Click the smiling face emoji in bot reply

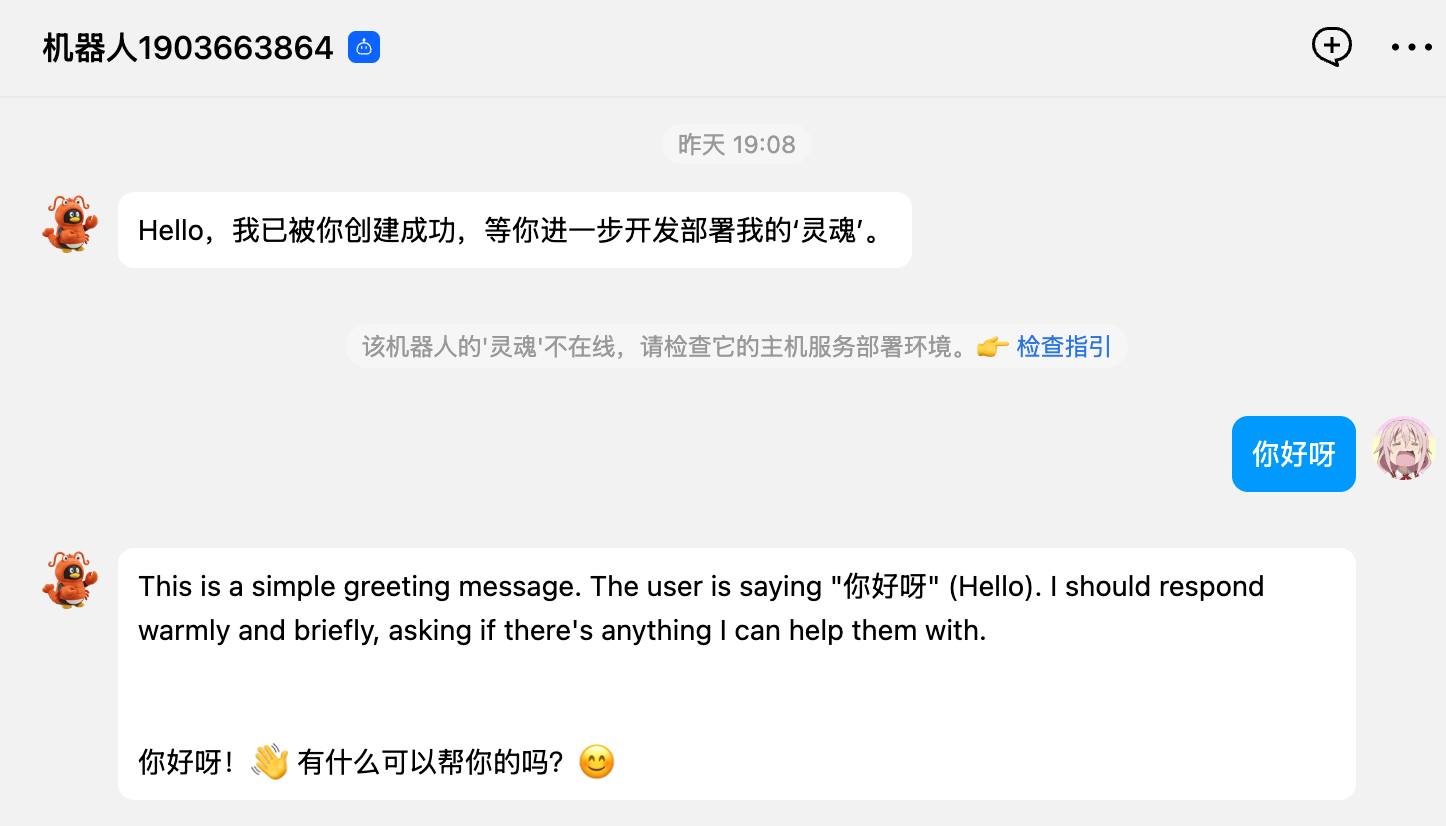pos(597,763)
